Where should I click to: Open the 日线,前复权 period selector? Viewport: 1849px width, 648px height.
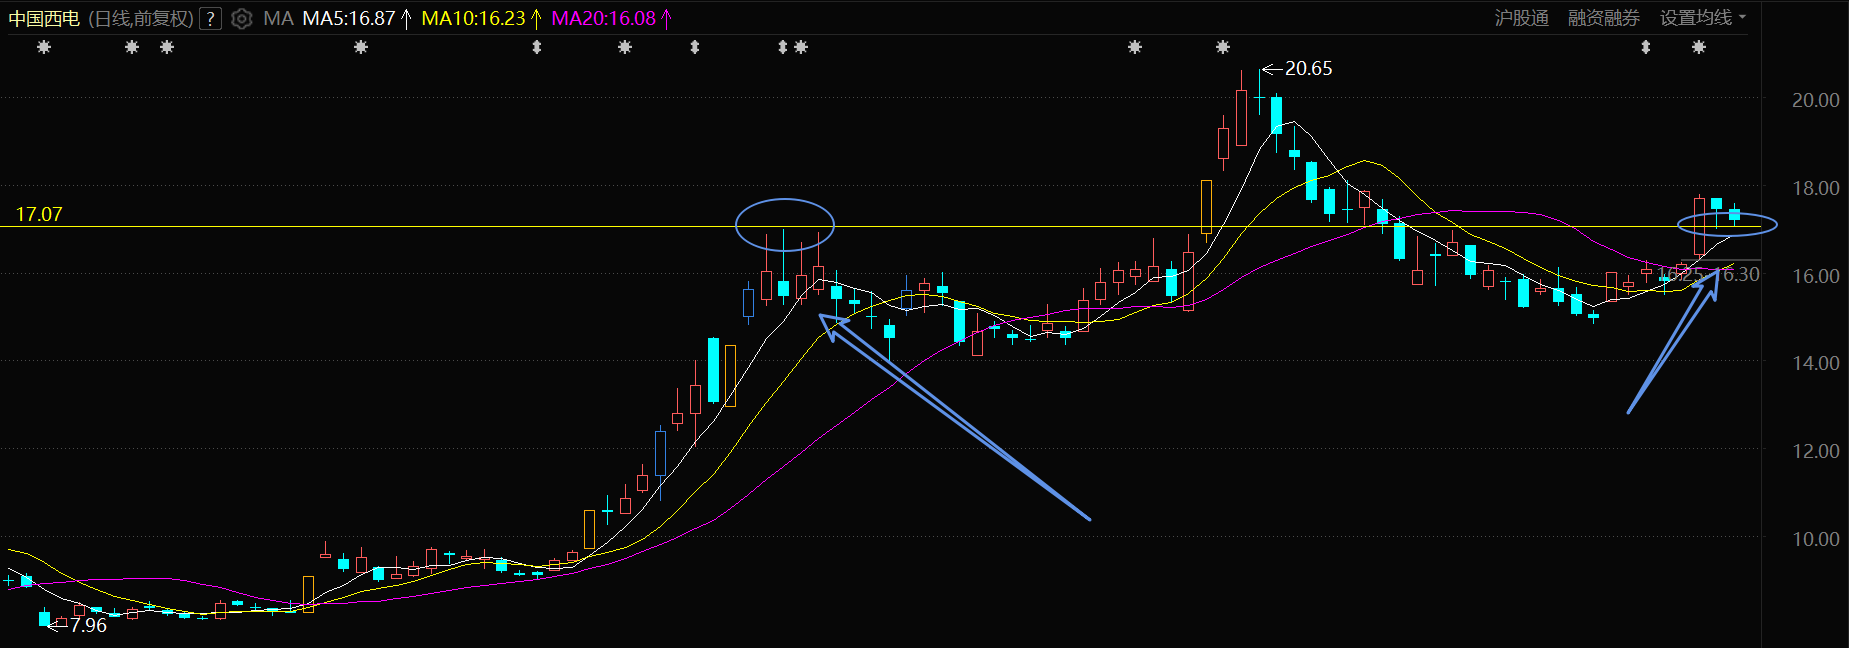pyautogui.click(x=141, y=18)
